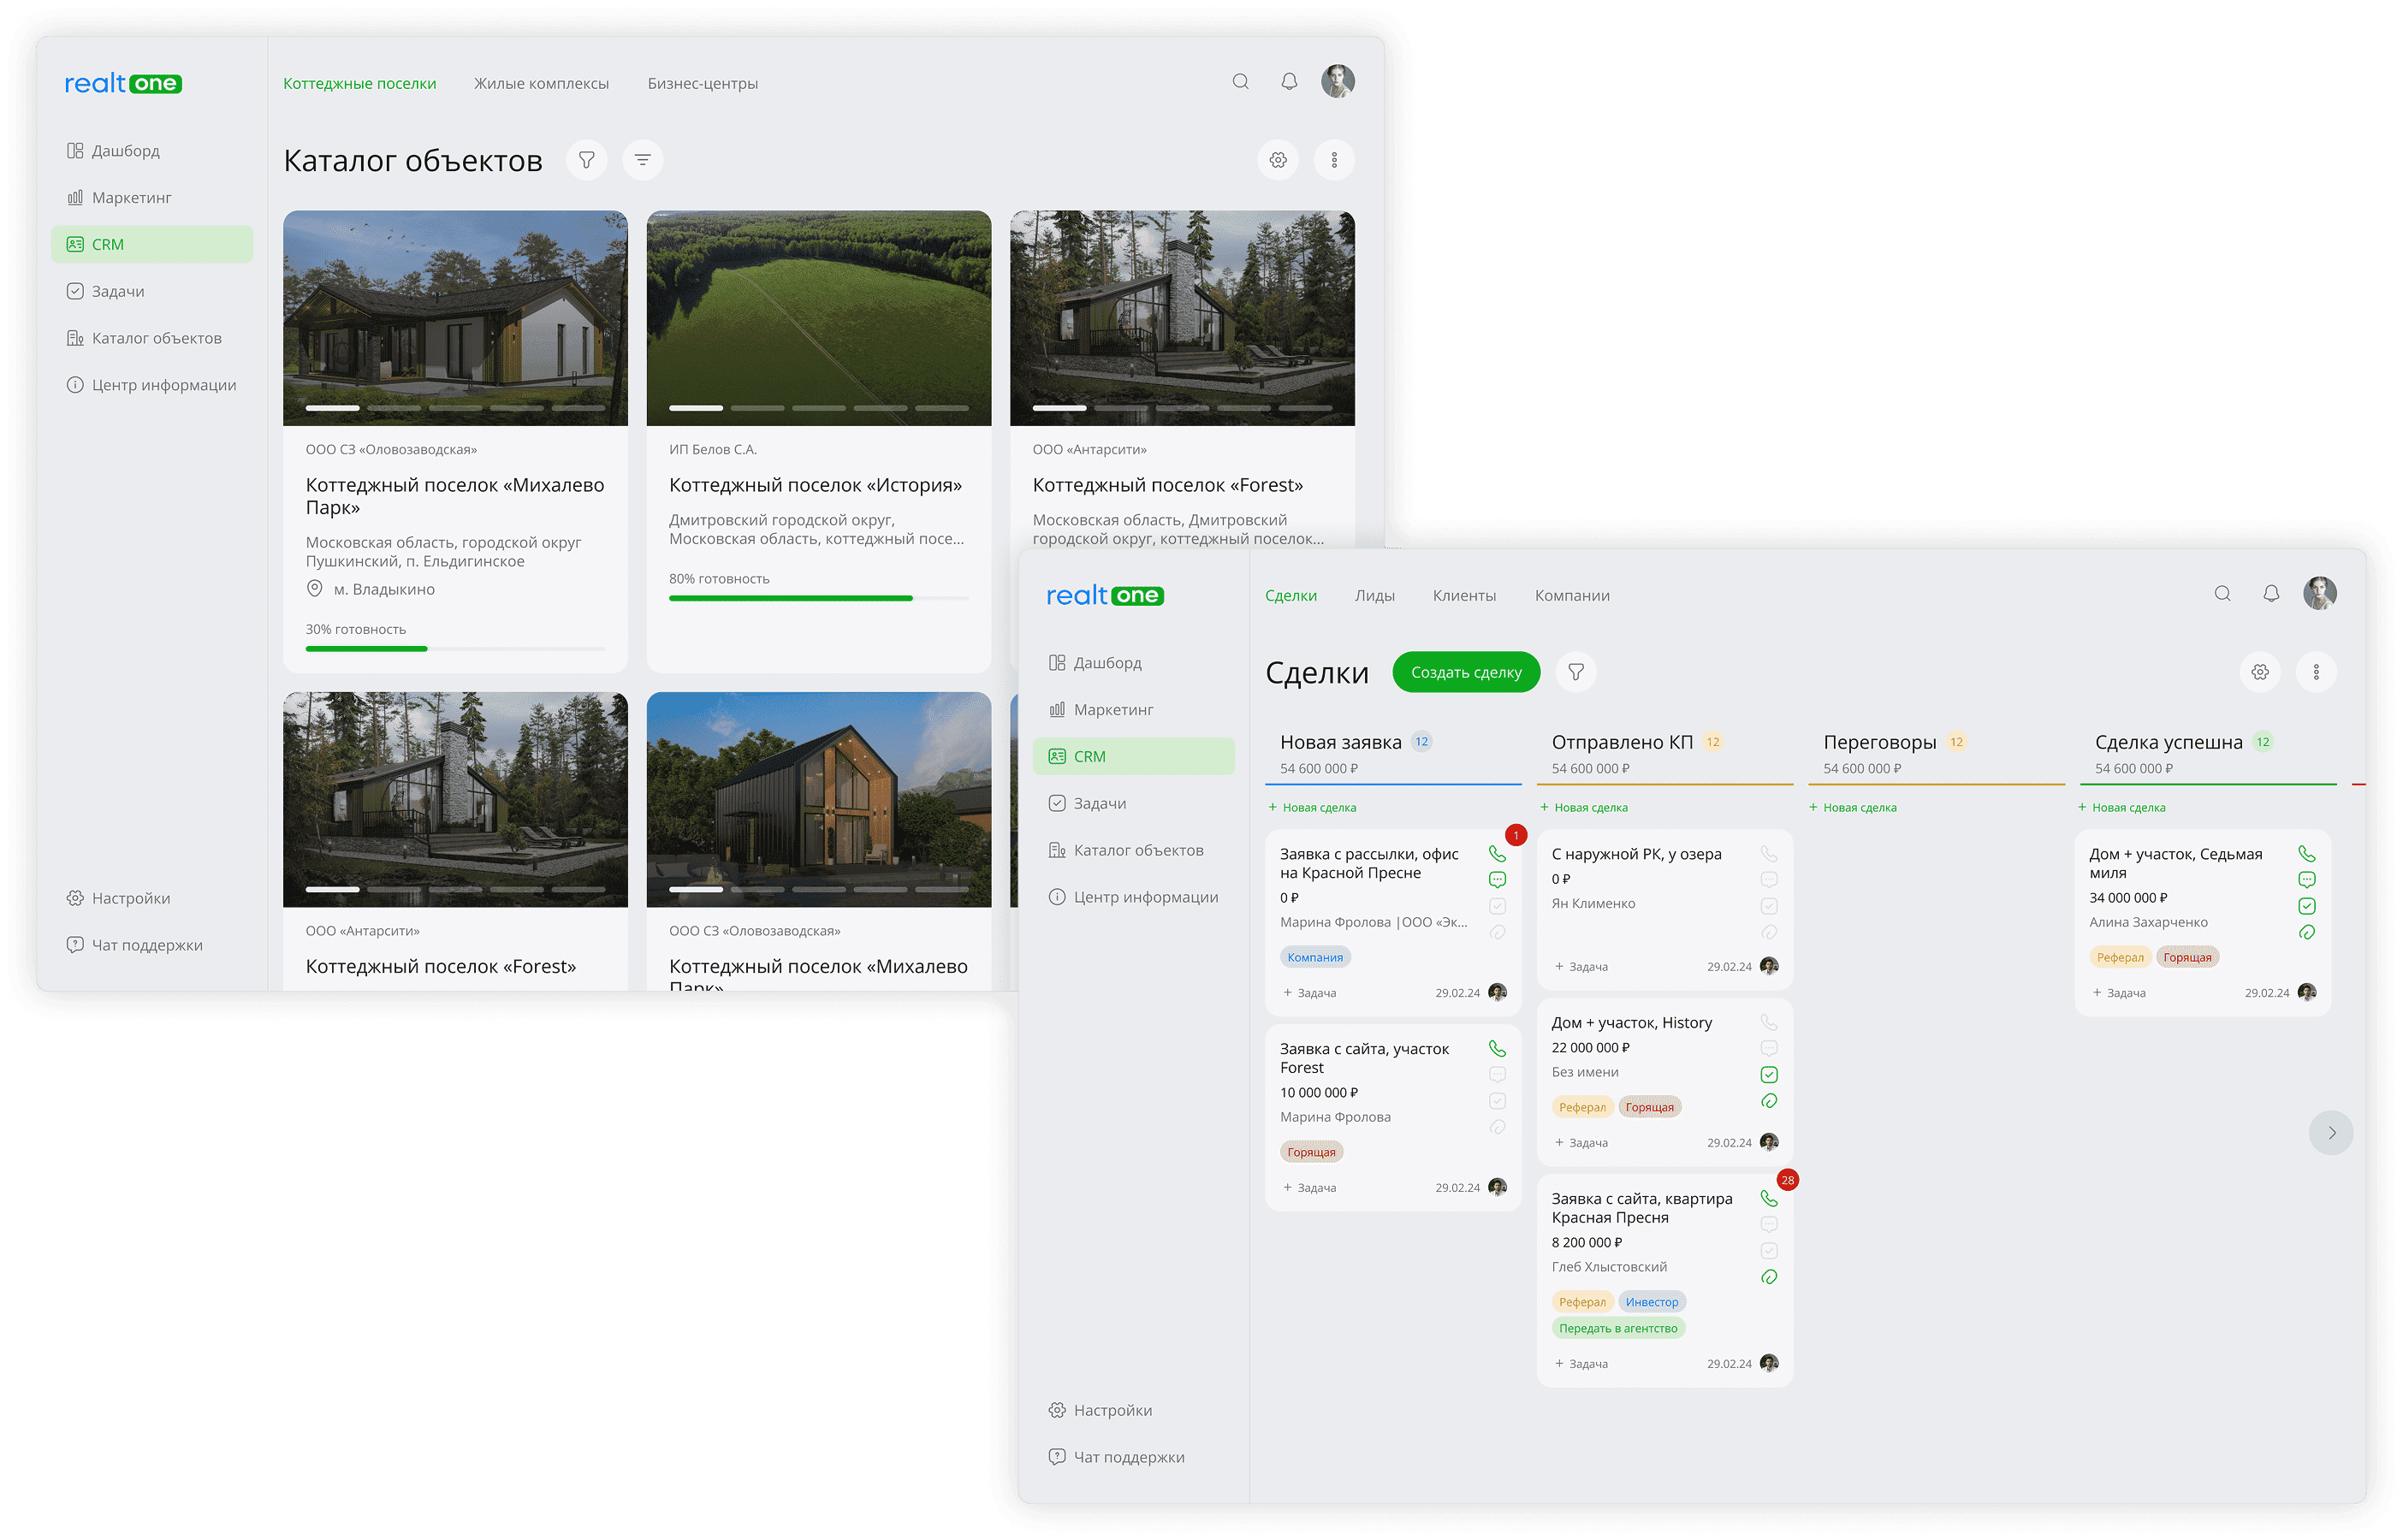Toggle the task checkbox on the Дом + участок, Седьмая миля card

[x=2306, y=906]
